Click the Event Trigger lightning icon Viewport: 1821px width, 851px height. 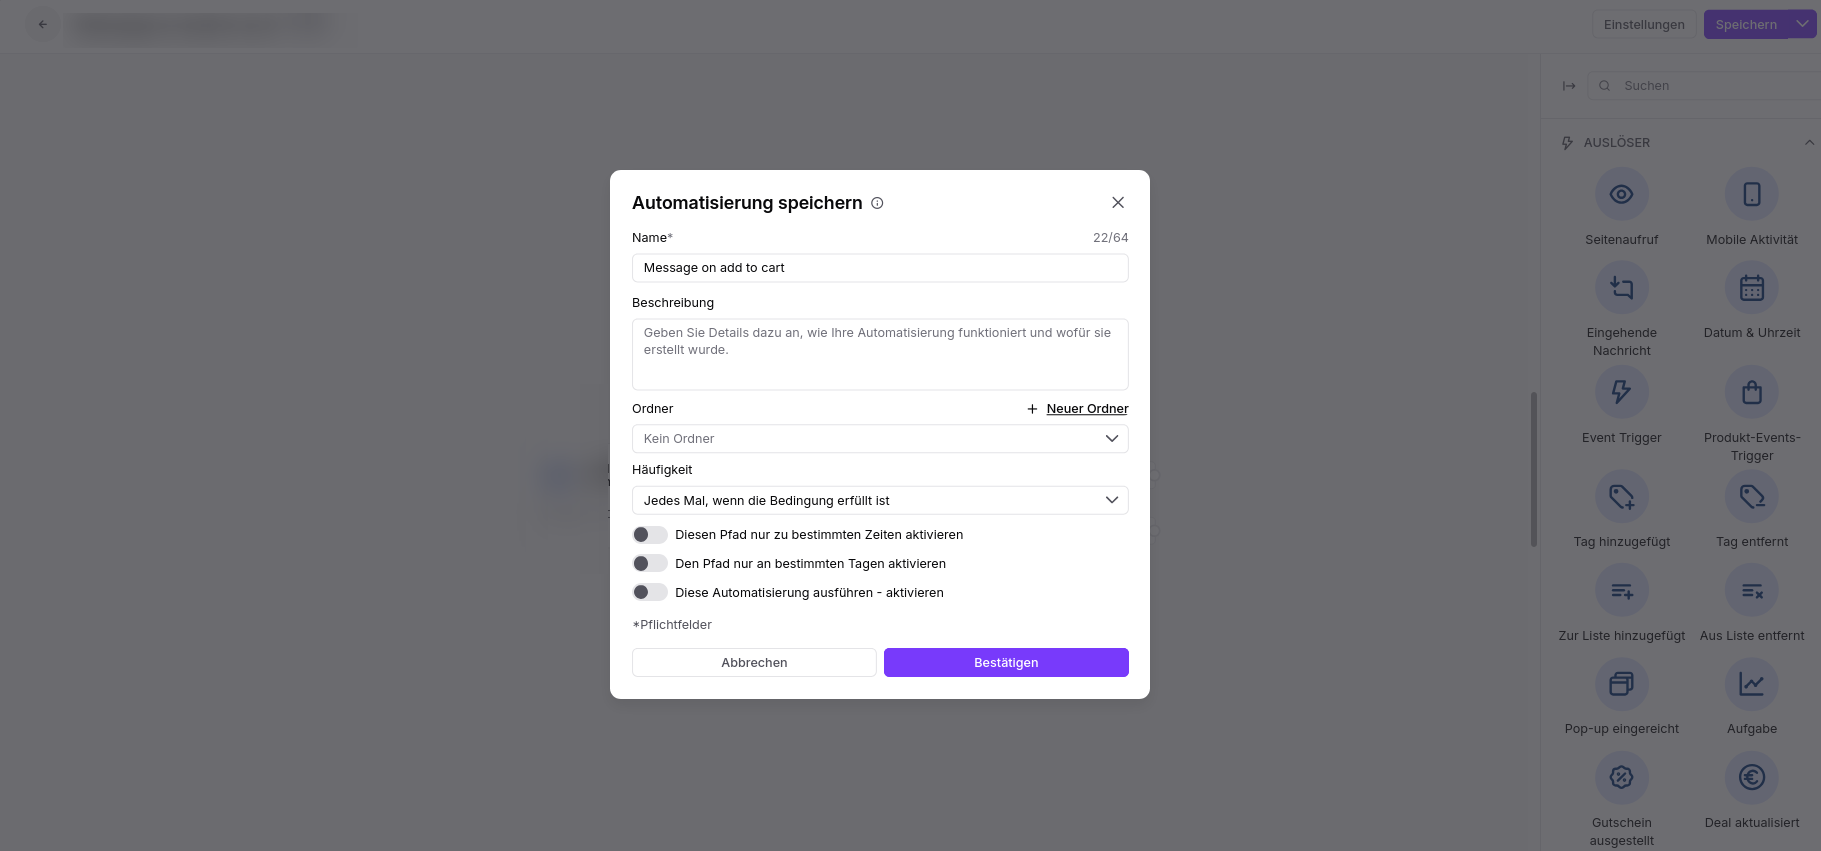pos(1621,392)
